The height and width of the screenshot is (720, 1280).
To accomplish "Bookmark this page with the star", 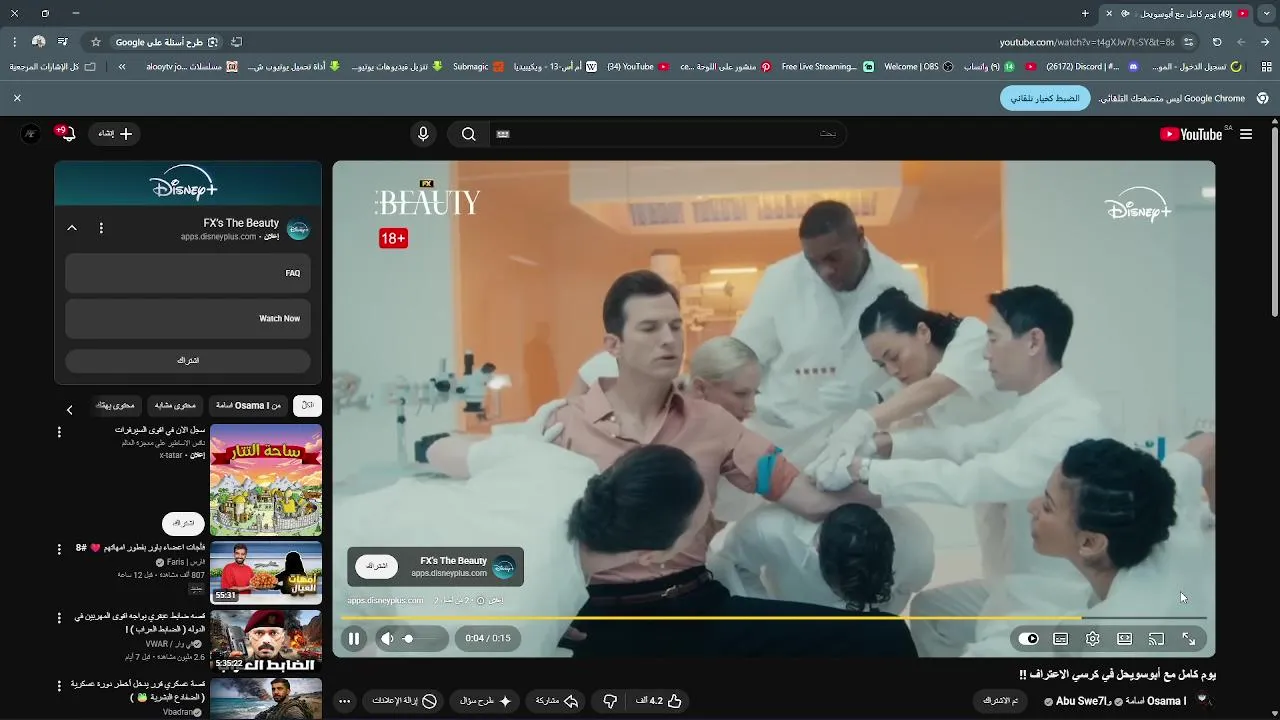I will coord(96,42).
